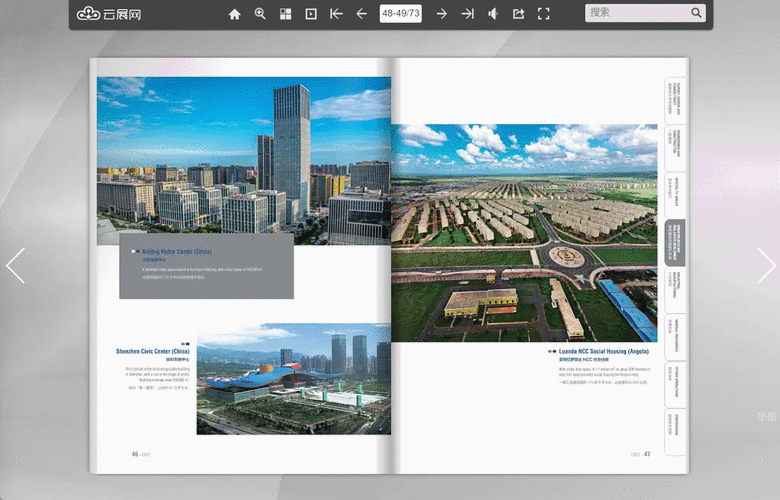Start auto-play slideshow of pages
This screenshot has width=780, height=500.
[x=311, y=14]
